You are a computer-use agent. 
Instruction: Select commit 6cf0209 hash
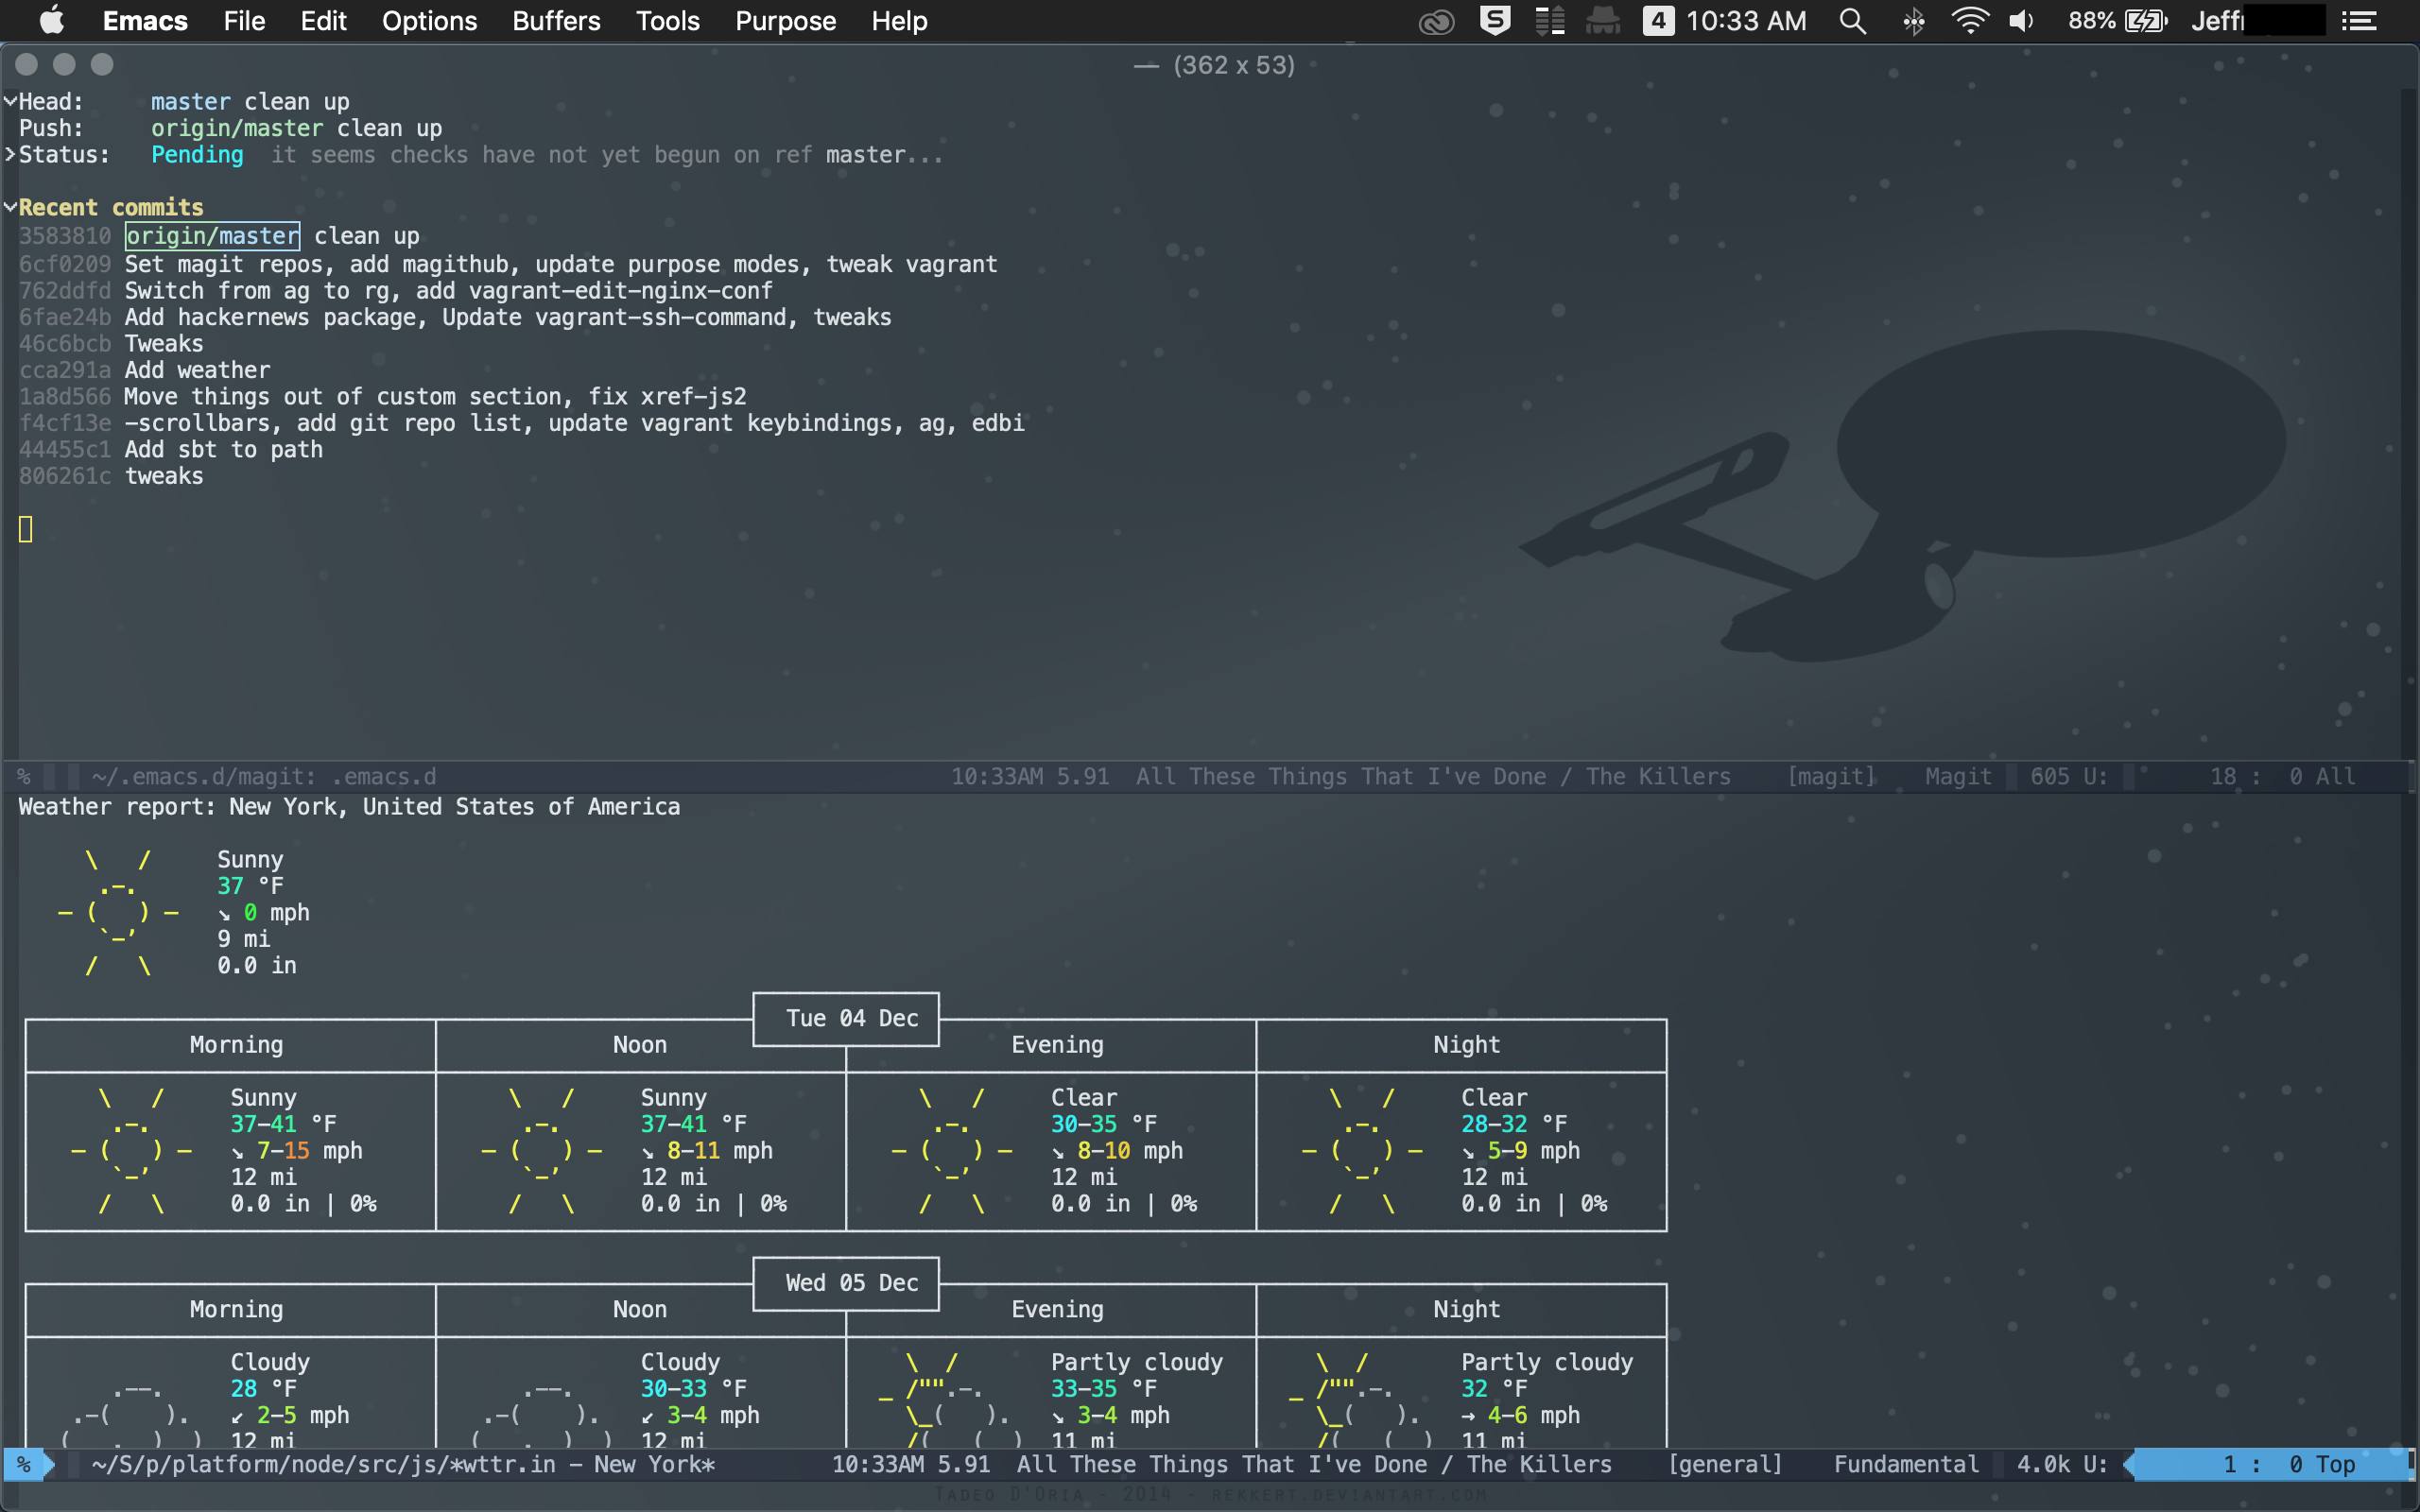click(x=65, y=264)
